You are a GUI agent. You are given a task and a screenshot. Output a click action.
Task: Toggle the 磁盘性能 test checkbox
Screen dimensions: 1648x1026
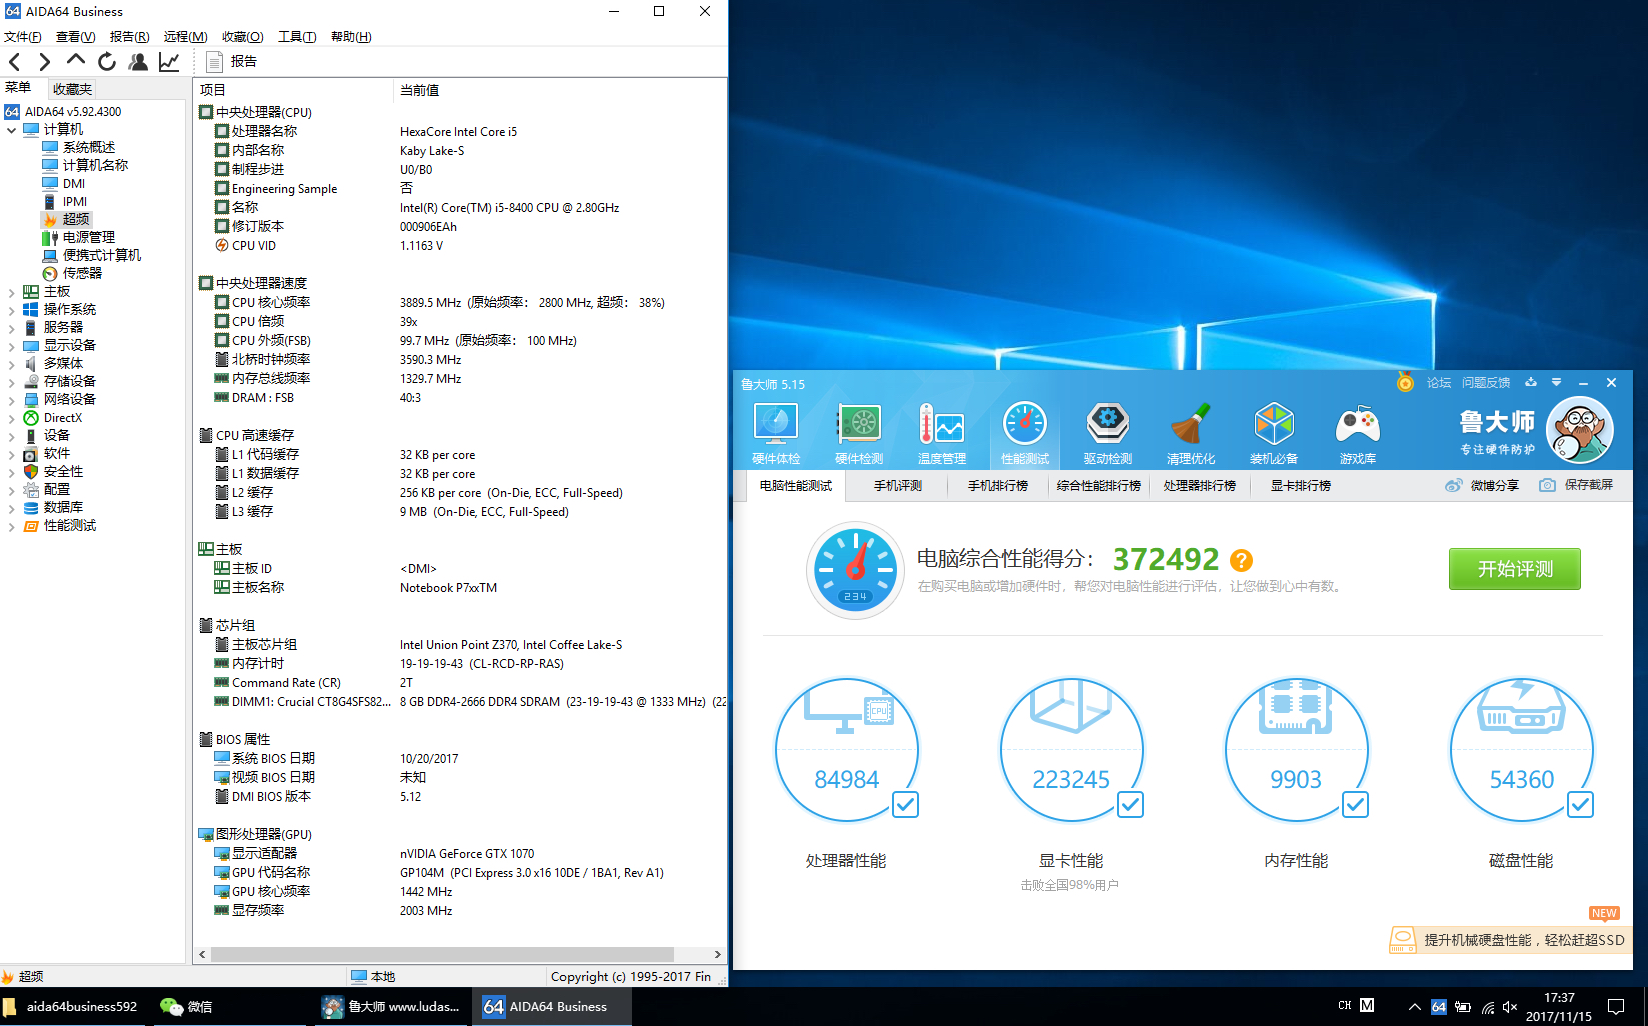(x=1580, y=804)
